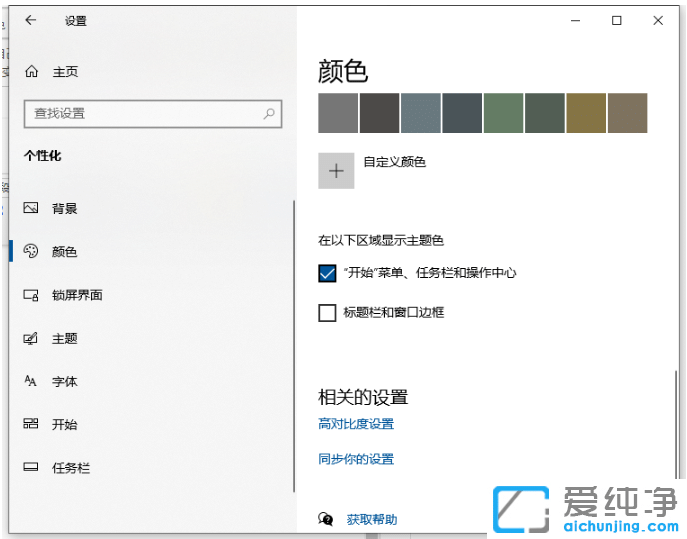
Task: Click the plus button for 自定义颜色
Action: [x=336, y=171]
